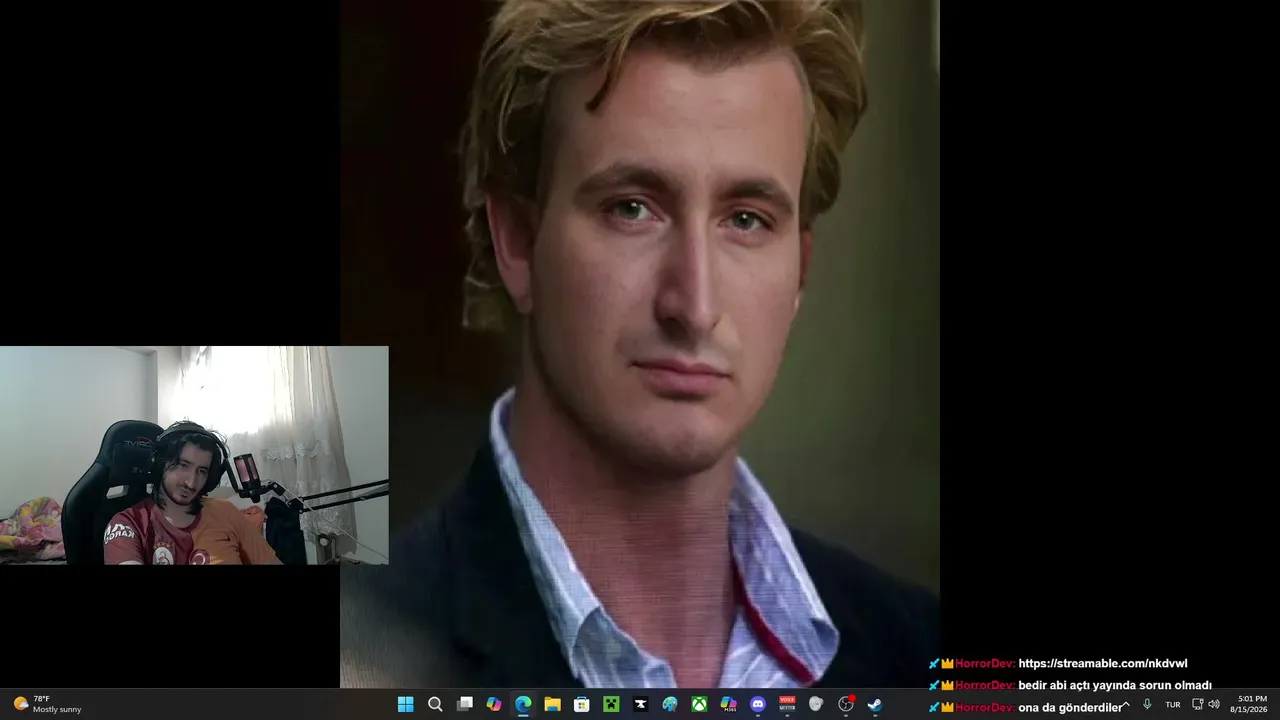Switch to Discord on the taskbar
1280x720 pixels.
coord(758,704)
